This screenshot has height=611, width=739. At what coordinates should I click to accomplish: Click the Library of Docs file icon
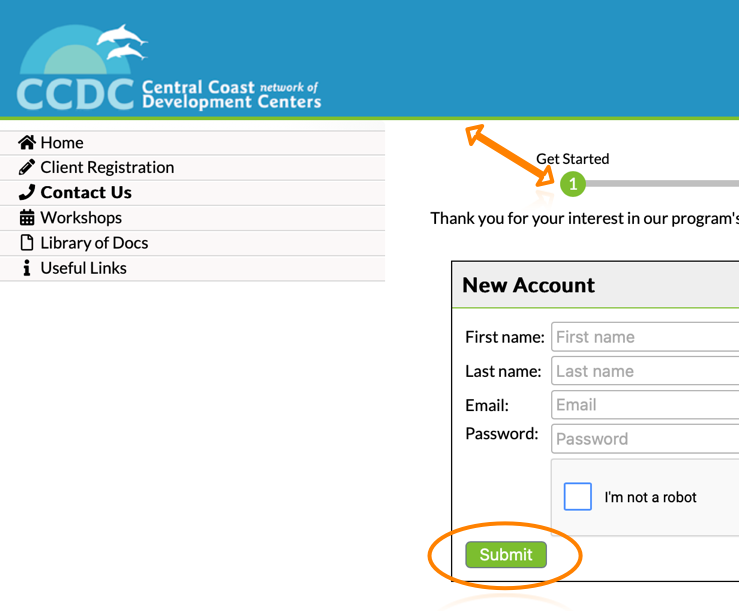[x=27, y=243]
